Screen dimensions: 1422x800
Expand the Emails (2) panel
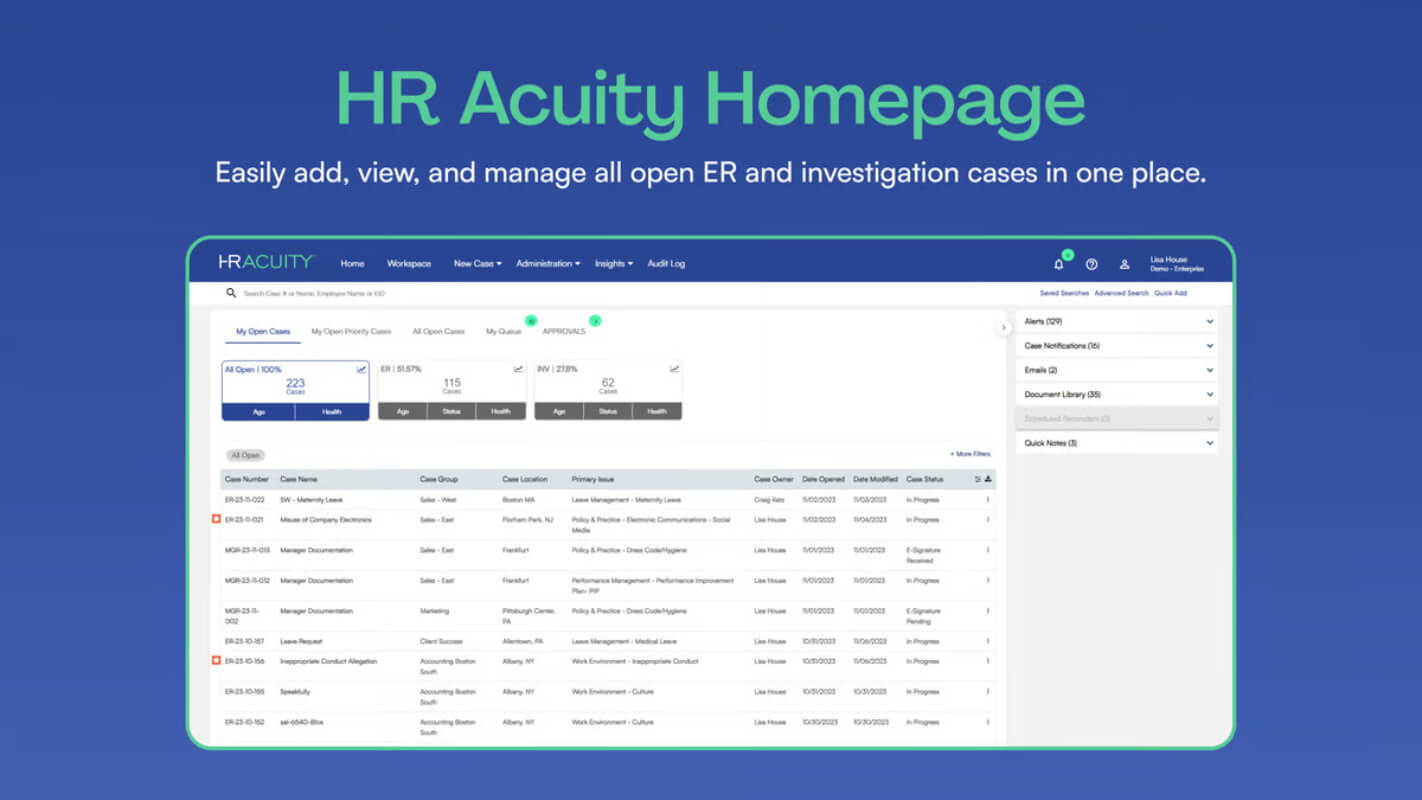tap(1117, 370)
